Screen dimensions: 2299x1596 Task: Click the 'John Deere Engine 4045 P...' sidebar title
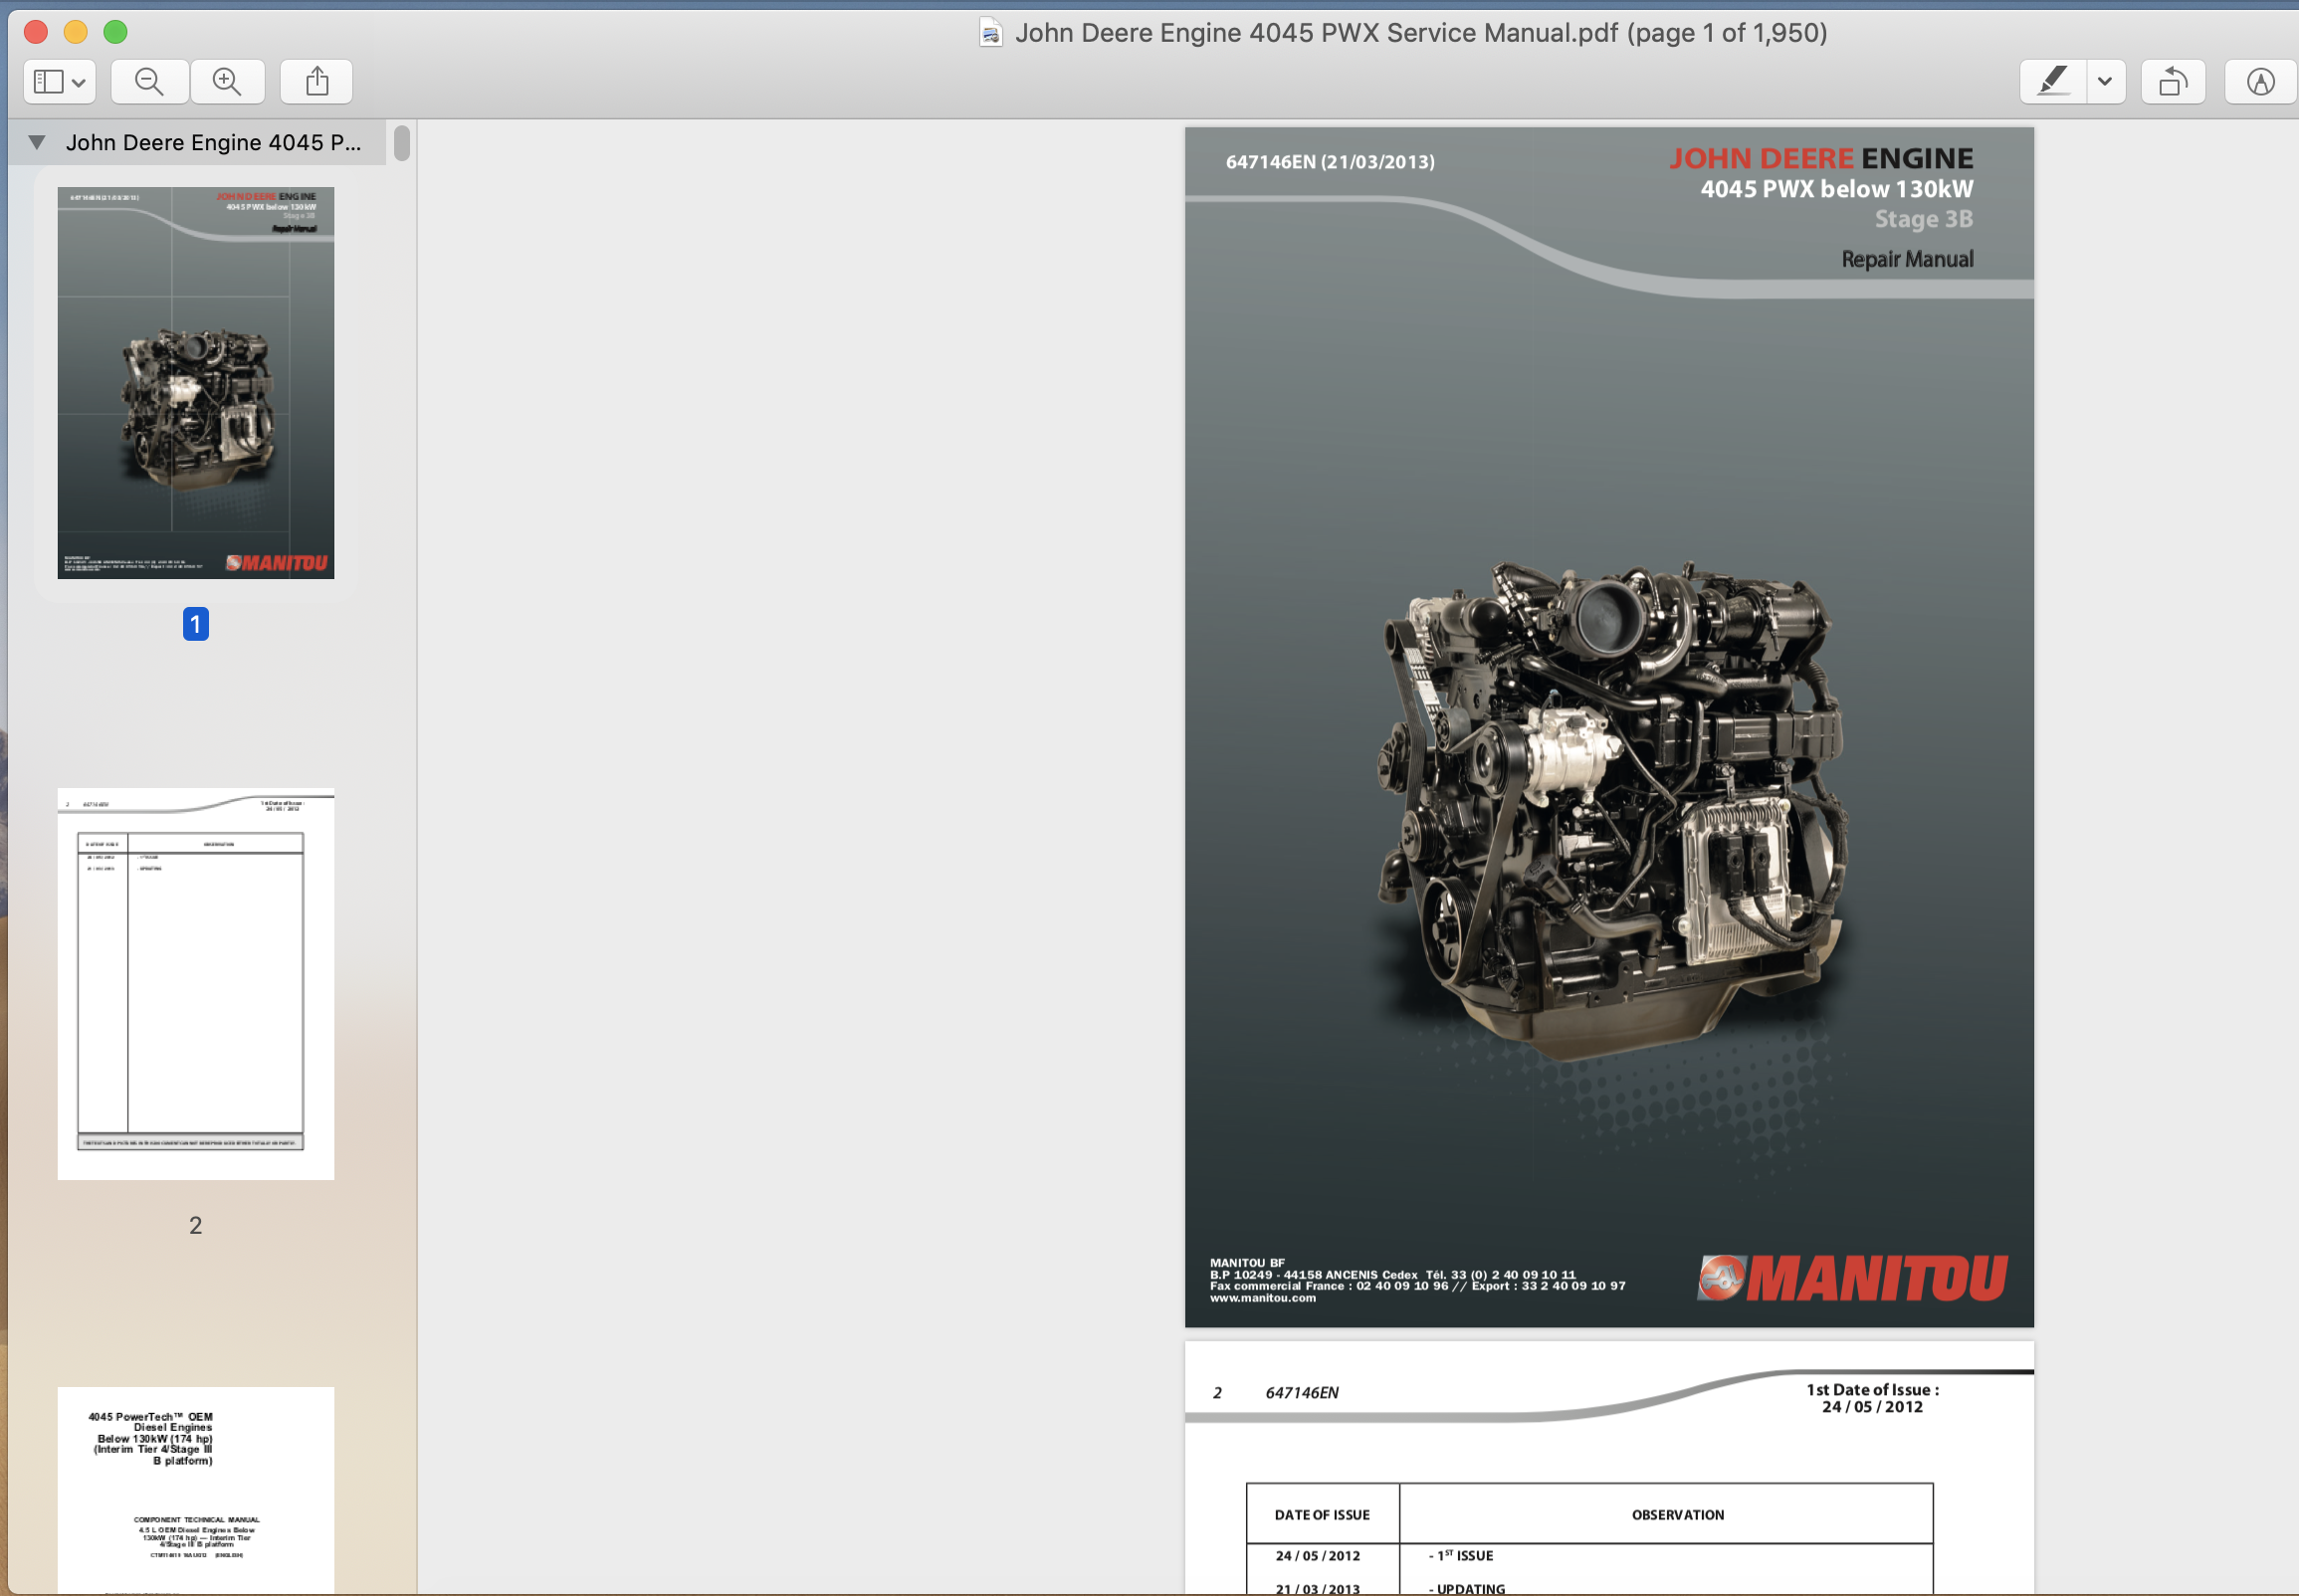(x=214, y=143)
